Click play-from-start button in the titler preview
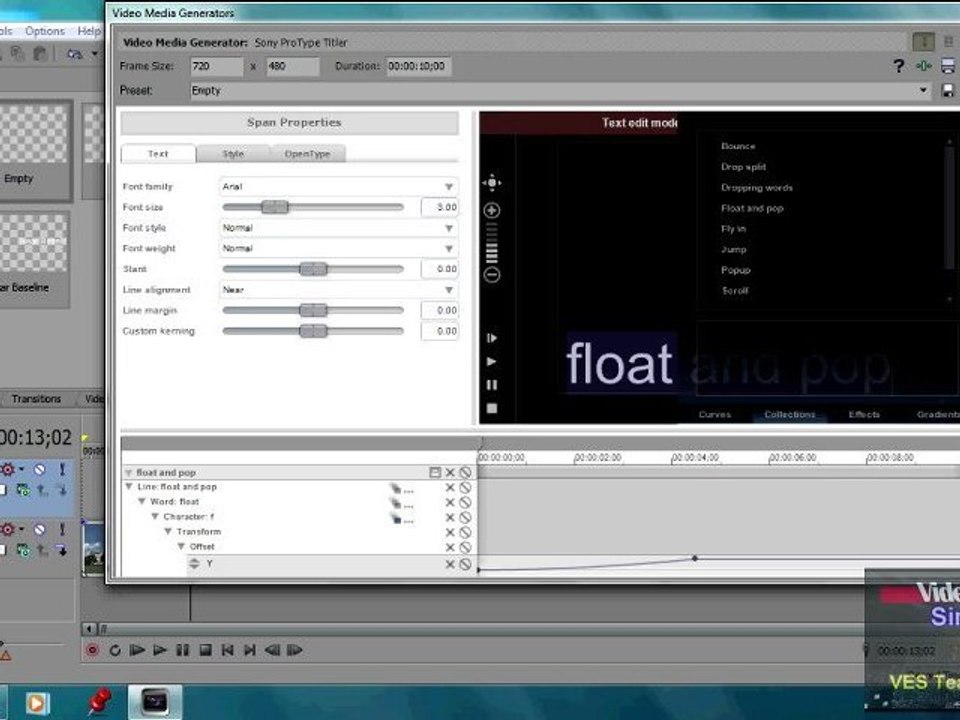Screen dimensions: 960x720 tap(492, 338)
